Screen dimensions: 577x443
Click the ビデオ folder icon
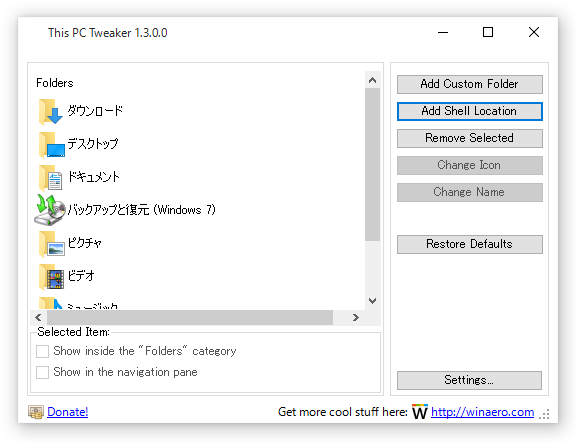coord(51,277)
